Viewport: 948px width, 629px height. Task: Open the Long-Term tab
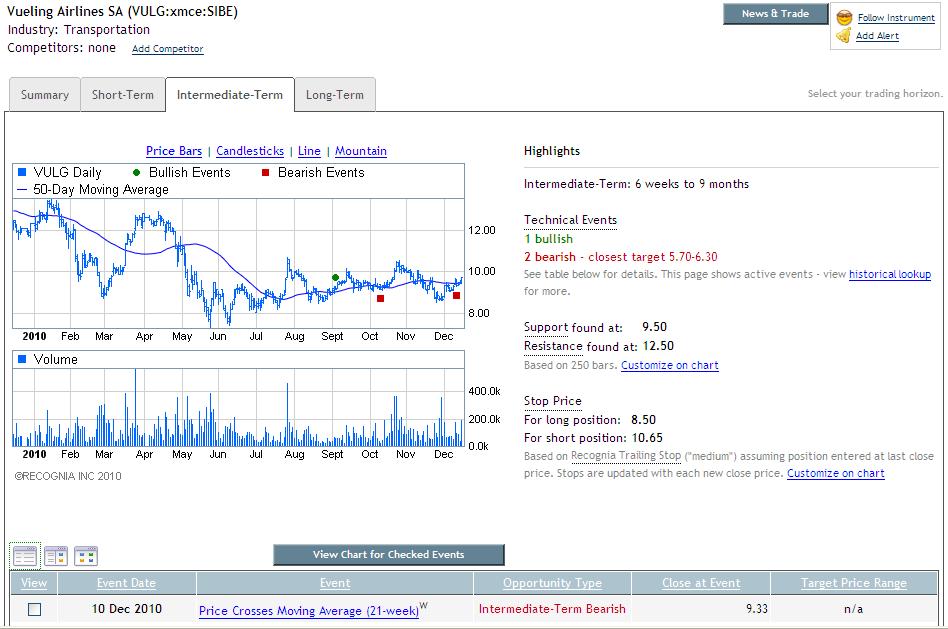pos(335,95)
